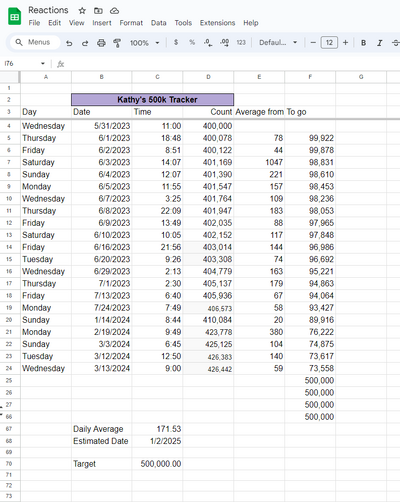The width and height of the screenshot is (400, 502).
Task: Open the Edit menu
Action: 55,23
